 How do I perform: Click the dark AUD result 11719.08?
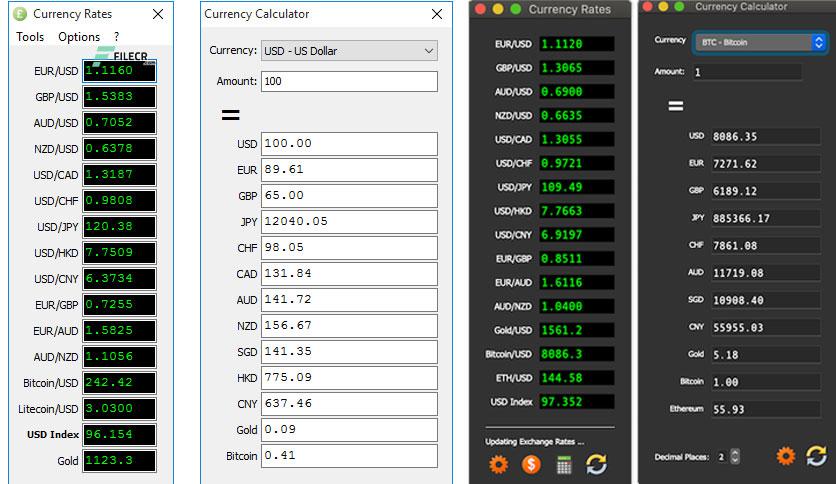766,273
